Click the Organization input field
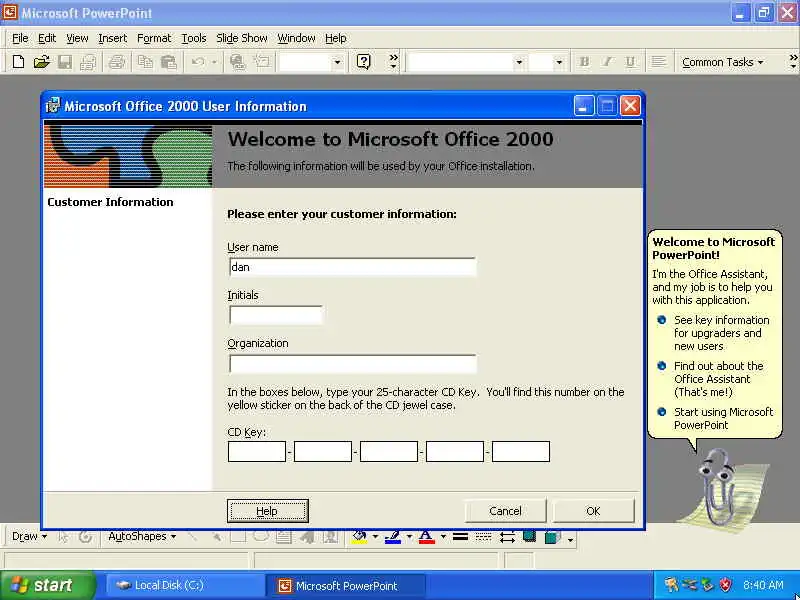This screenshot has width=800, height=600. point(353,364)
